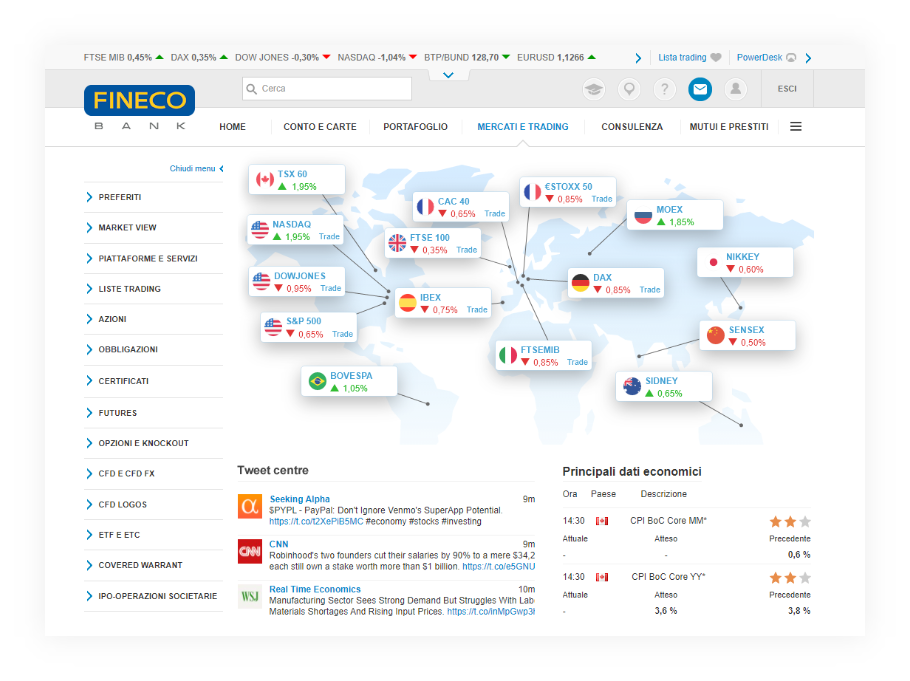Click the France flag on CAC 40
Image resolution: width=910 pixels, height=681 pixels.
click(425, 207)
